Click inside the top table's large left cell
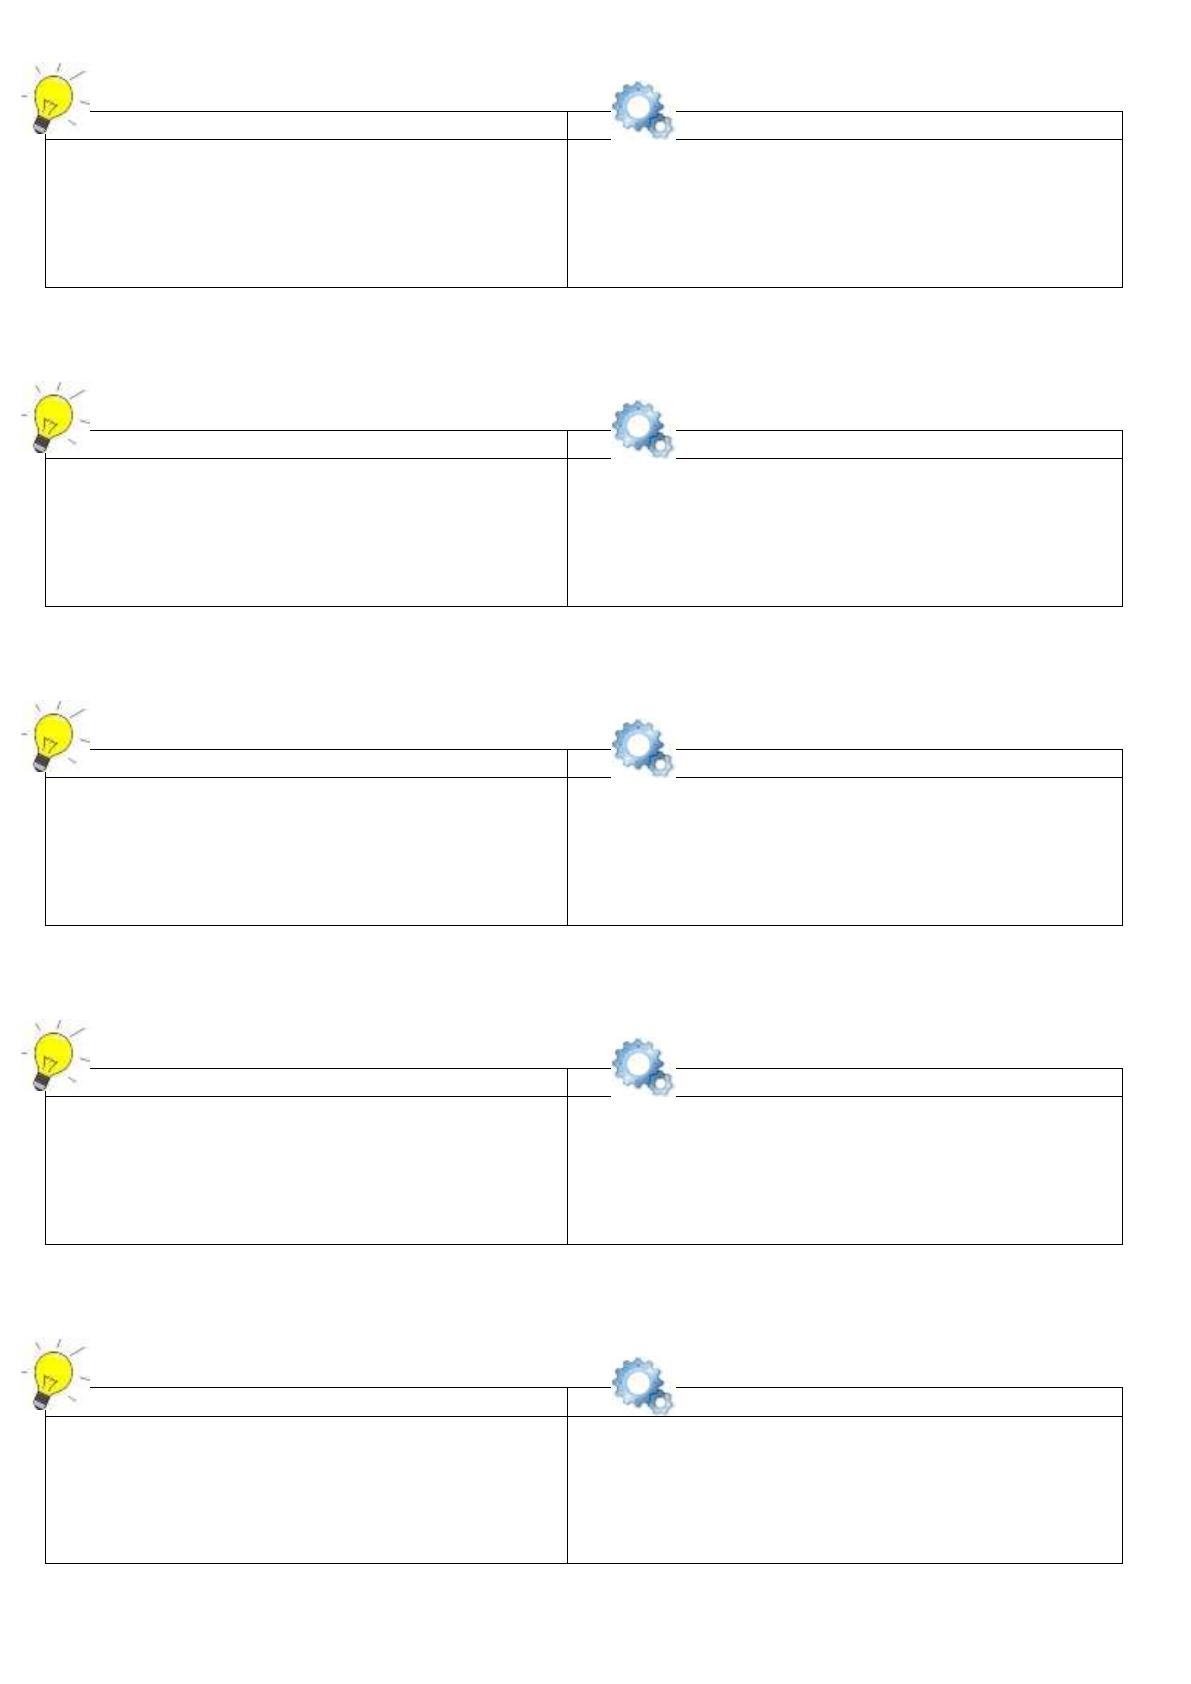Image resolution: width=1191 pixels, height=1684 pixels. coord(306,213)
